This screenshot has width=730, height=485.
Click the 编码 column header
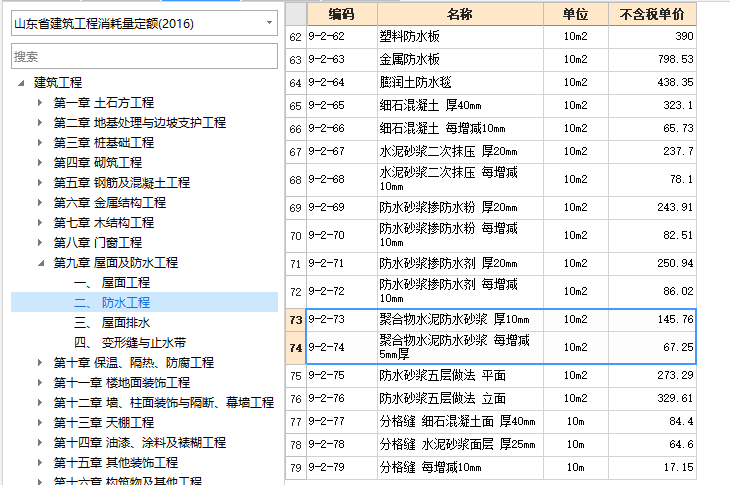tap(342, 14)
